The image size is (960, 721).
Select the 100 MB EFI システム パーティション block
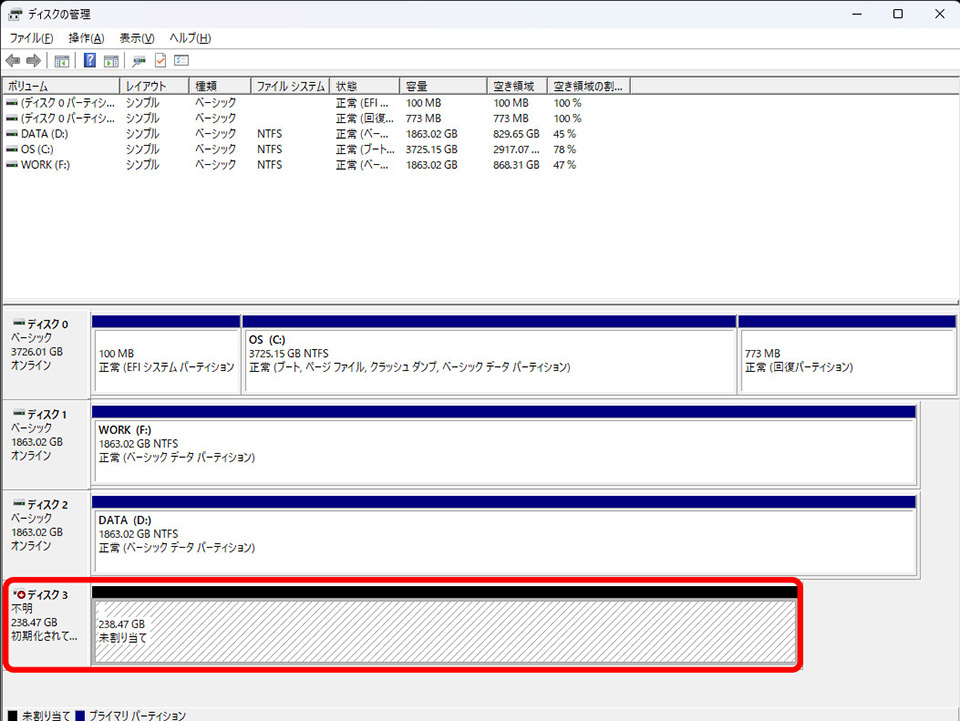click(x=166, y=362)
